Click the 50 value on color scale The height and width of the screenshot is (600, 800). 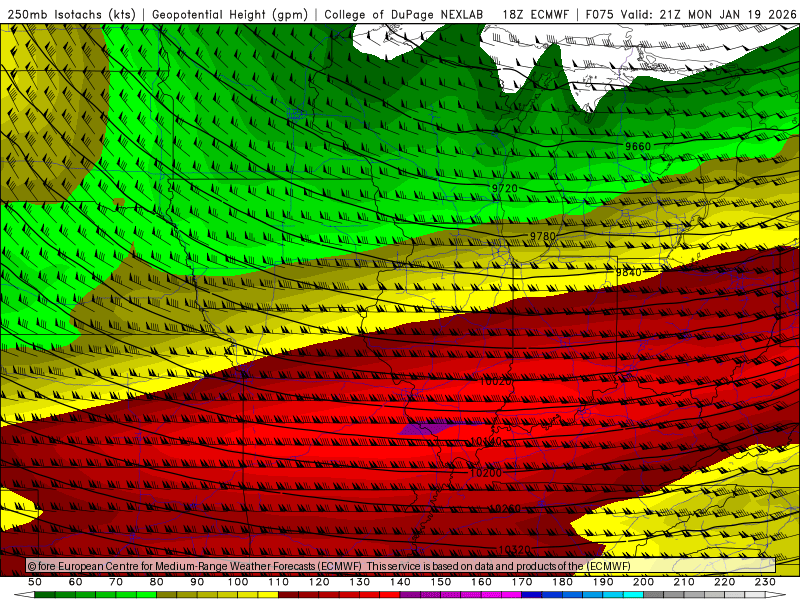35,582
